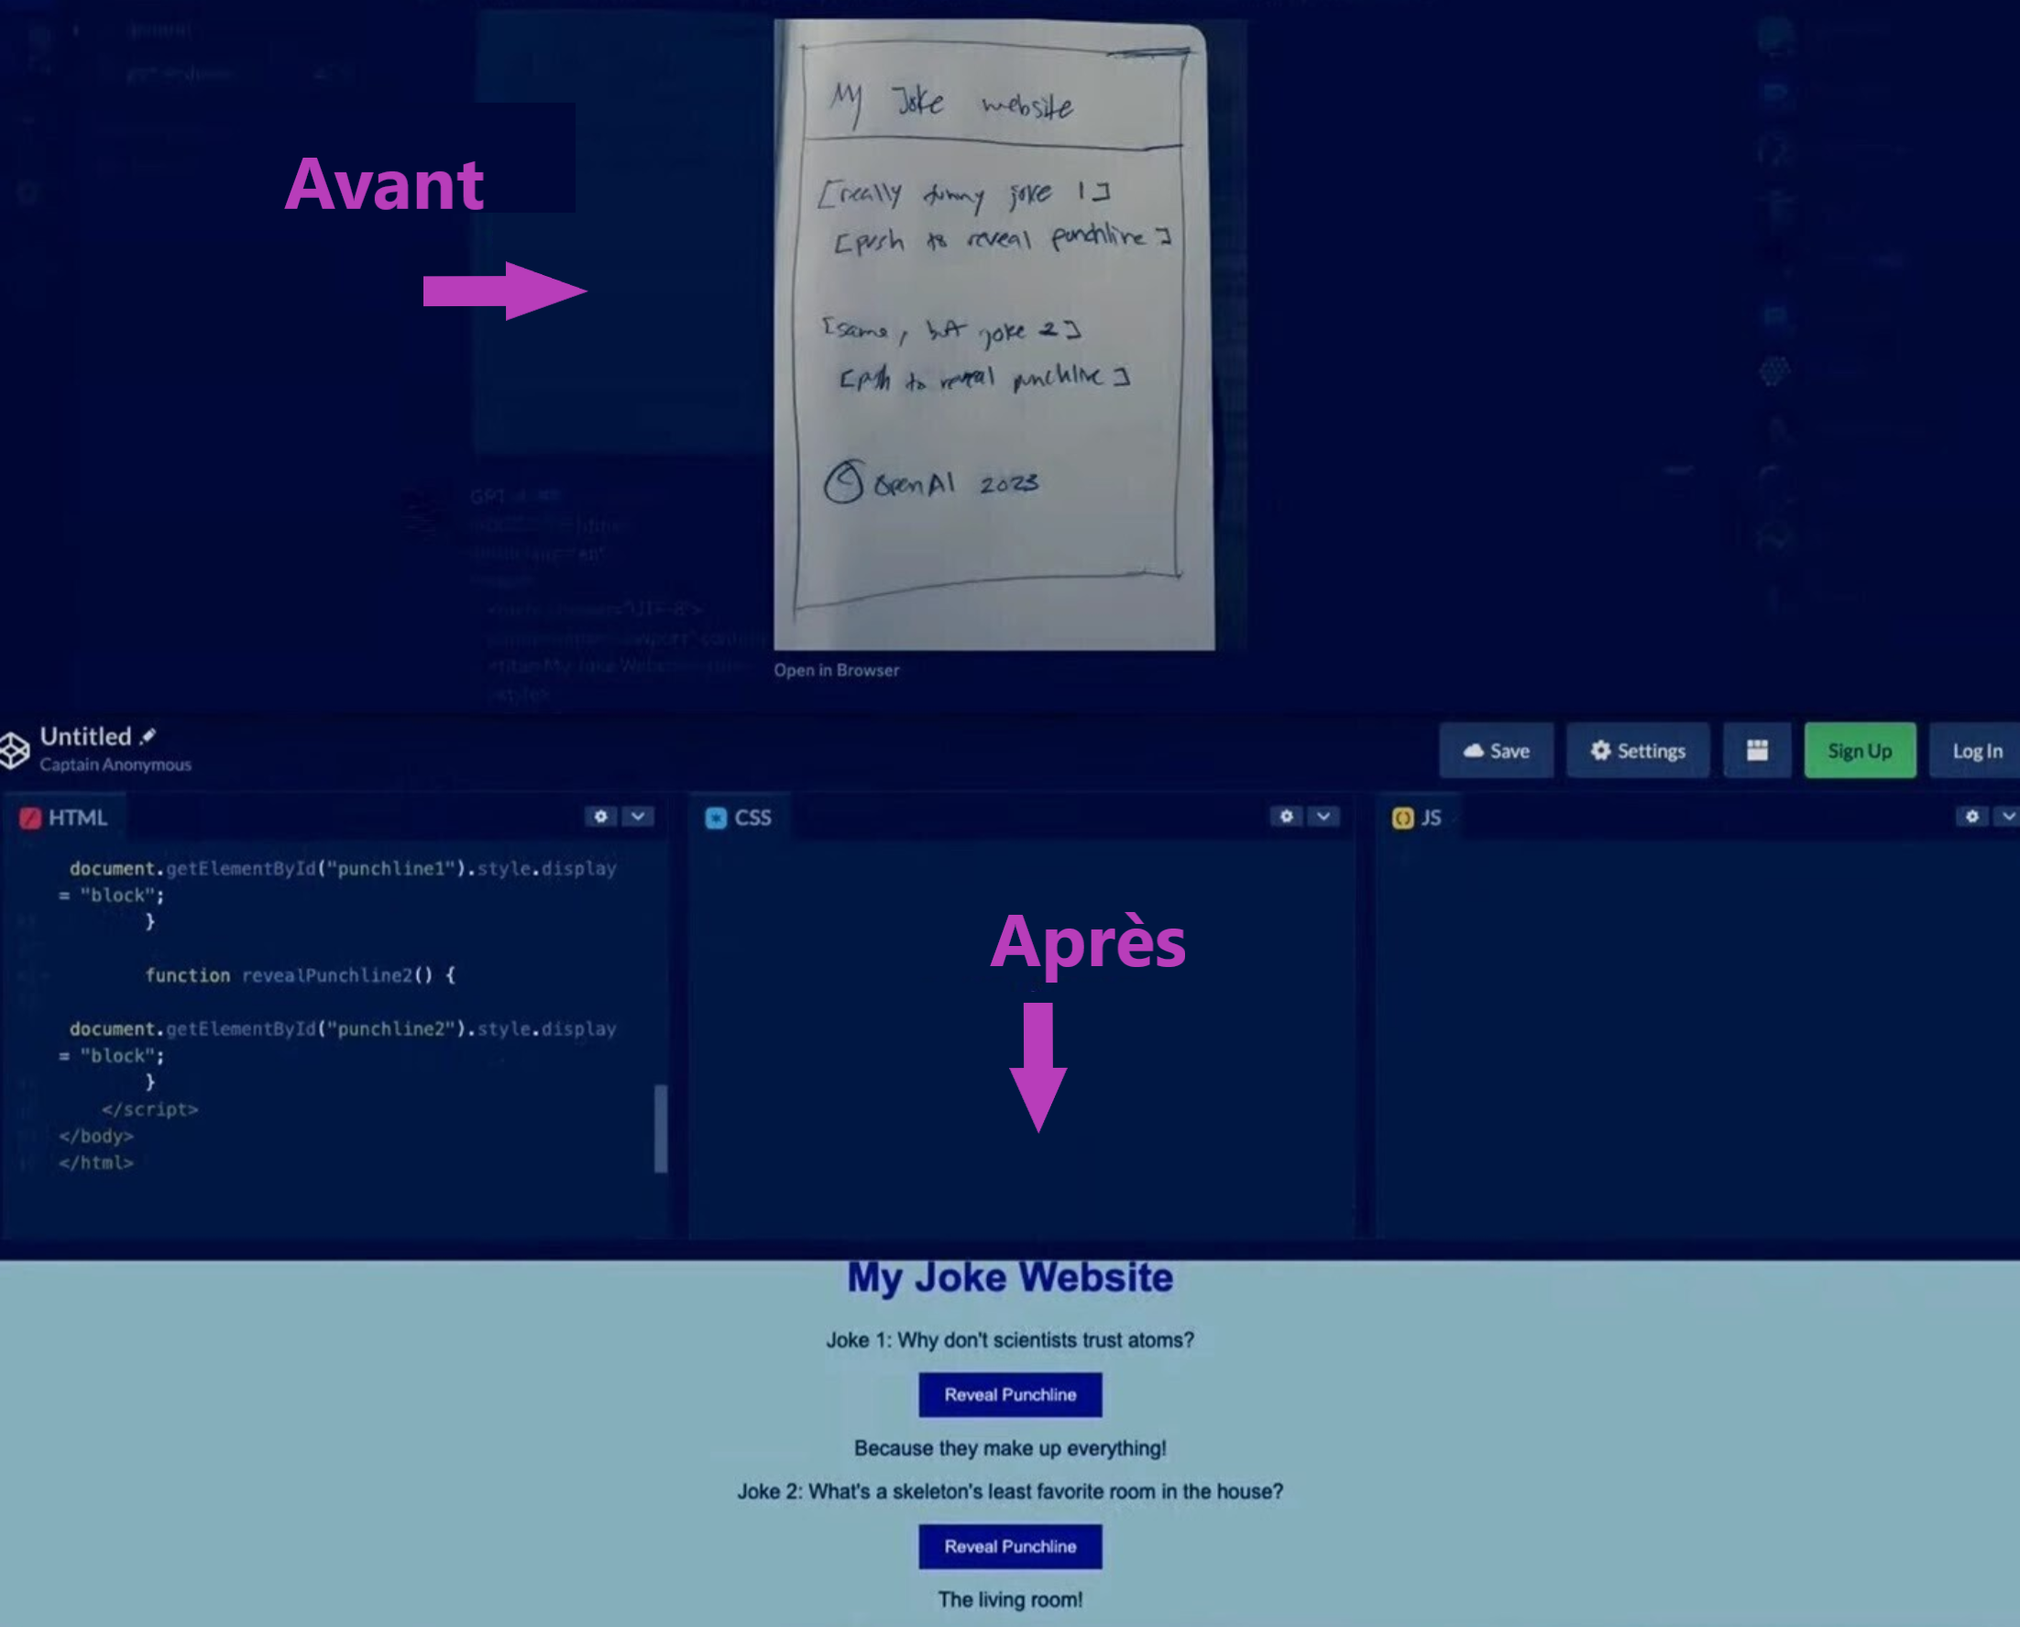
Task: Click the CSS panel icon
Action: click(717, 817)
